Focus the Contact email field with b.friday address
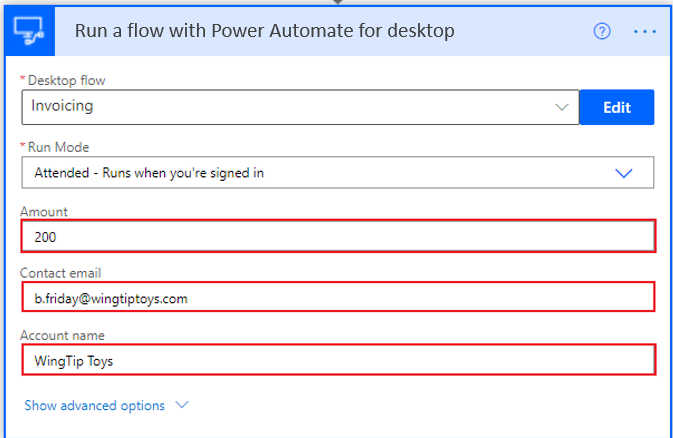Viewport: 673px width, 438px height. [x=338, y=297]
